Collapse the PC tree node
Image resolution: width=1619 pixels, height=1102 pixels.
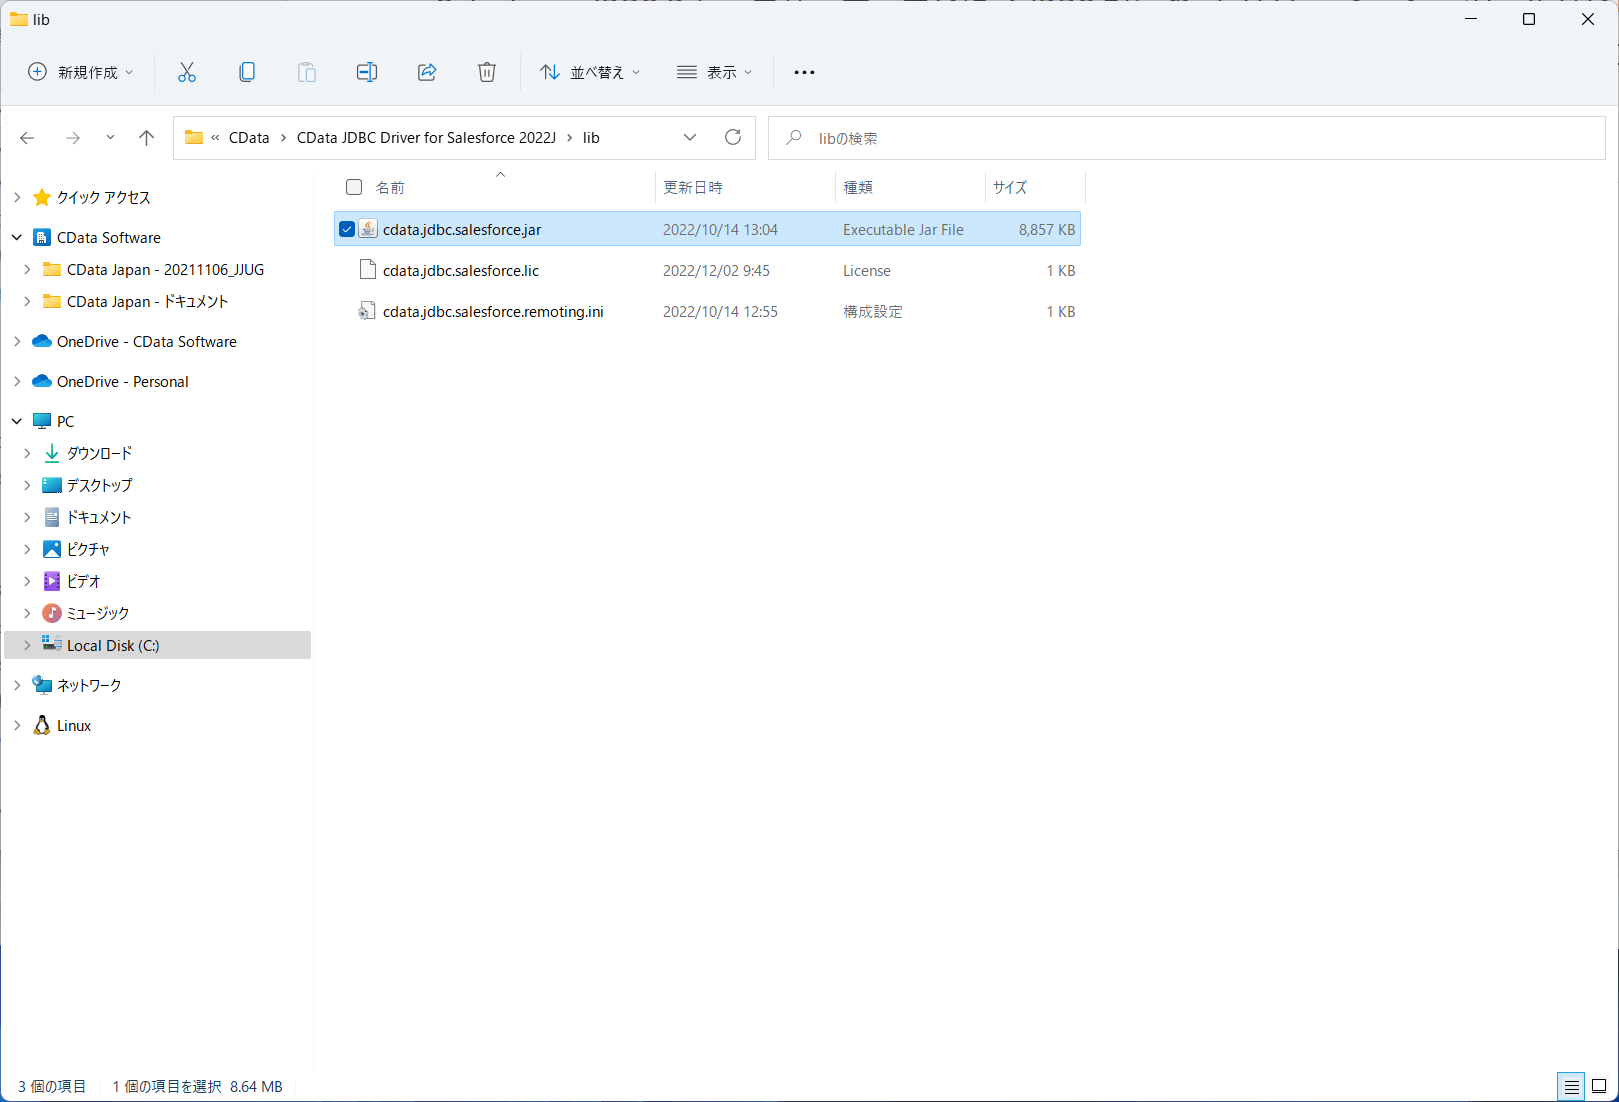click(x=17, y=421)
